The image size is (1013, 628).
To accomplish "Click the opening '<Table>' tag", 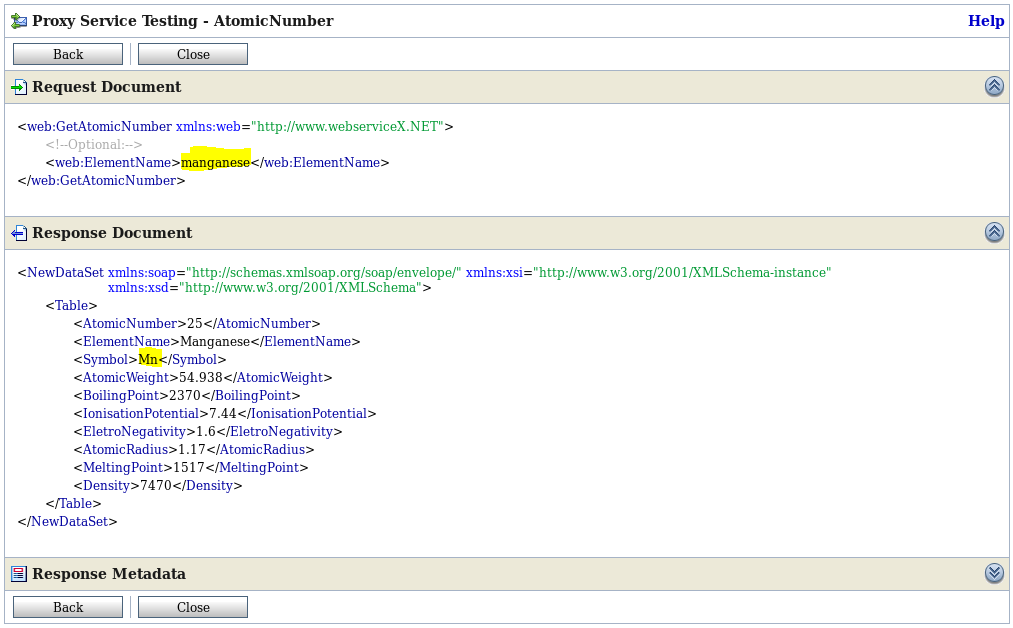I will coord(71,305).
